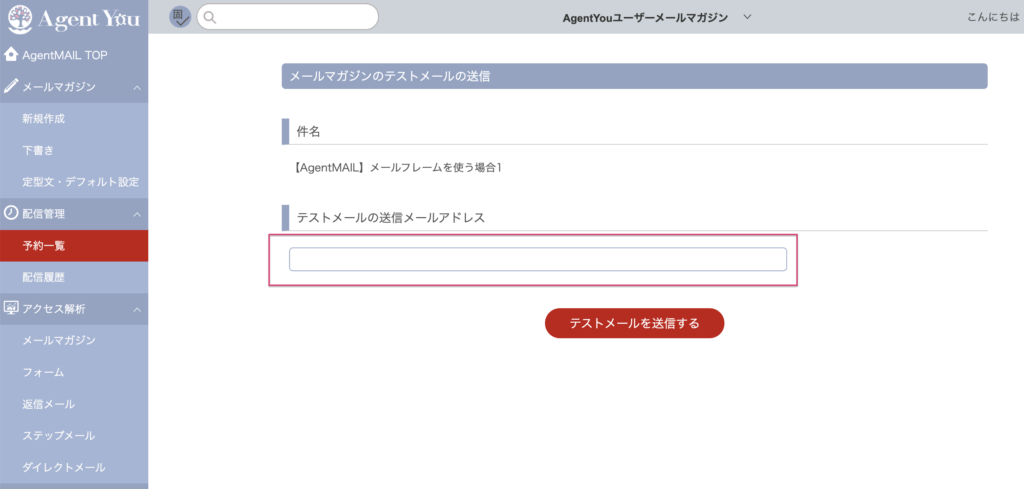Click the magnifier icon in search box

click(210, 18)
